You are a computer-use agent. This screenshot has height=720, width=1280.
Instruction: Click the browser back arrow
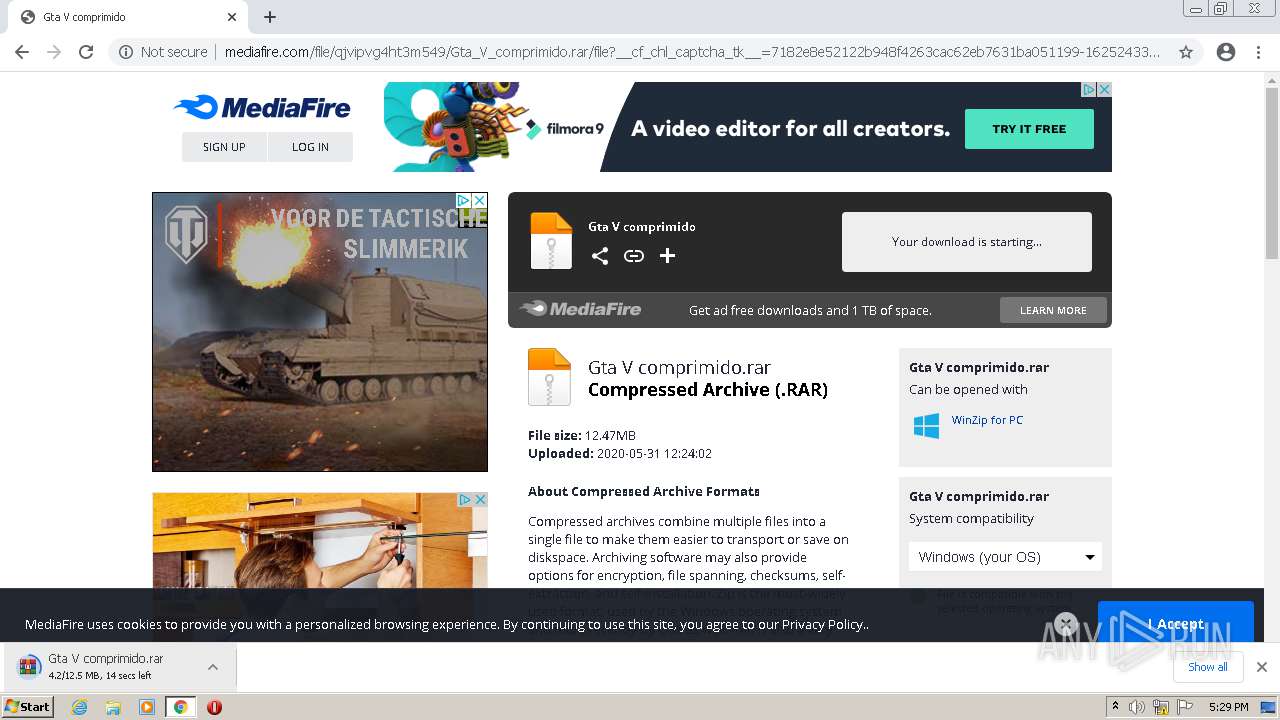click(22, 52)
